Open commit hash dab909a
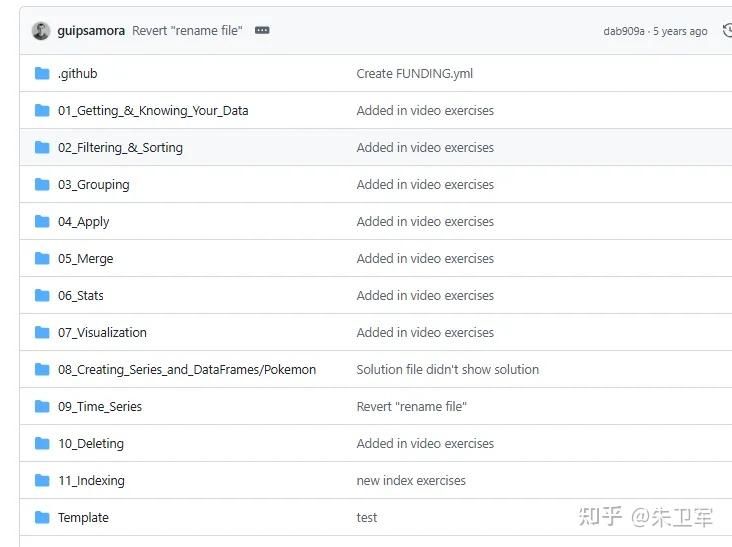The width and height of the screenshot is (732, 547). pyautogui.click(x=624, y=31)
